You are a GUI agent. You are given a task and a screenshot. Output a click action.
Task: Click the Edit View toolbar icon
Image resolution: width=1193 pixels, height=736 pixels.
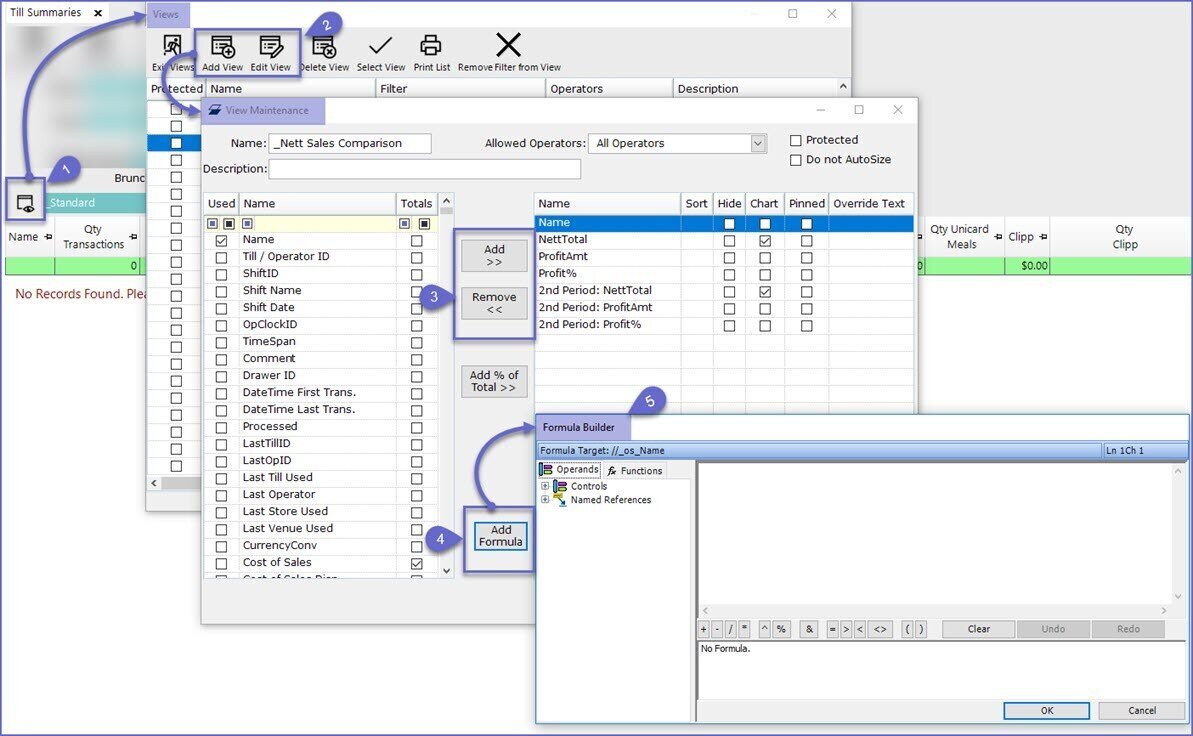(x=270, y=47)
